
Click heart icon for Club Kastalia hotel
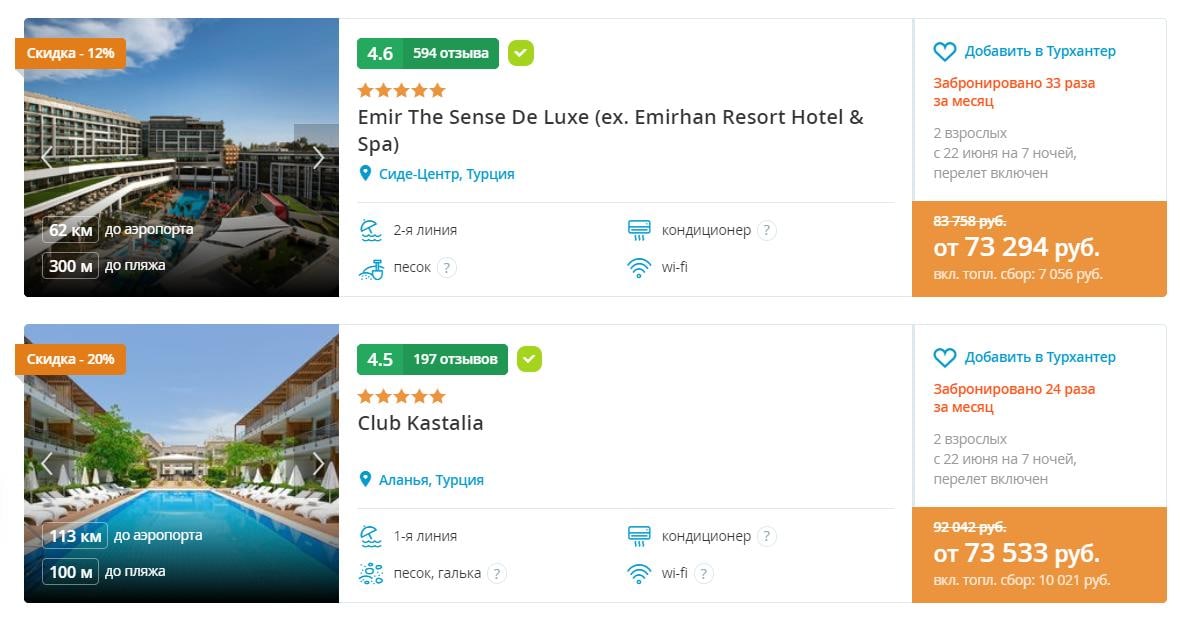[945, 357]
